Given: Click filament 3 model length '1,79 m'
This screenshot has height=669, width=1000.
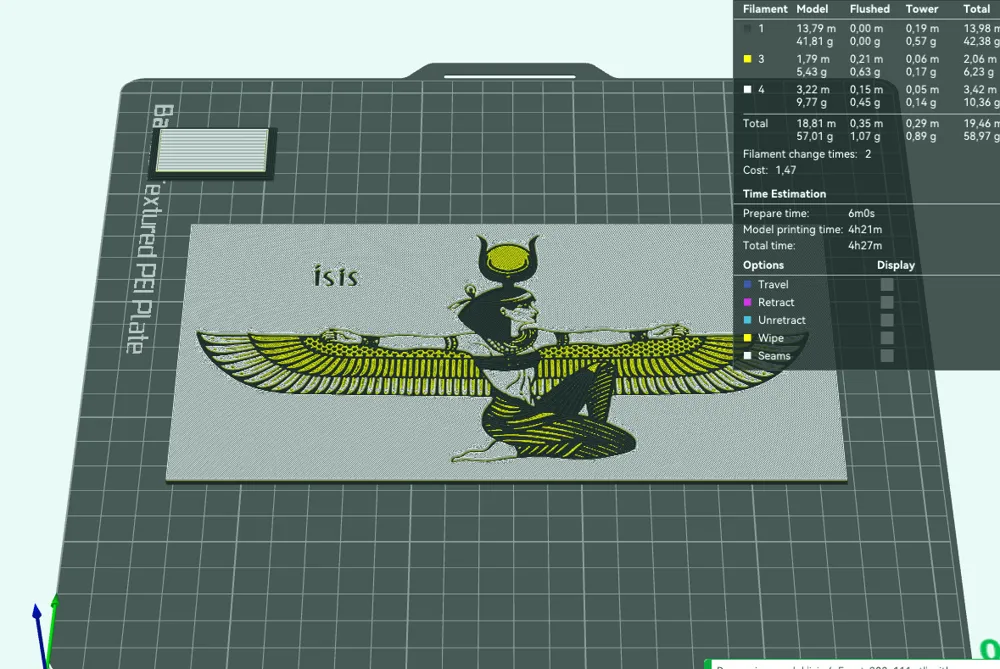Looking at the screenshot, I should click(812, 59).
